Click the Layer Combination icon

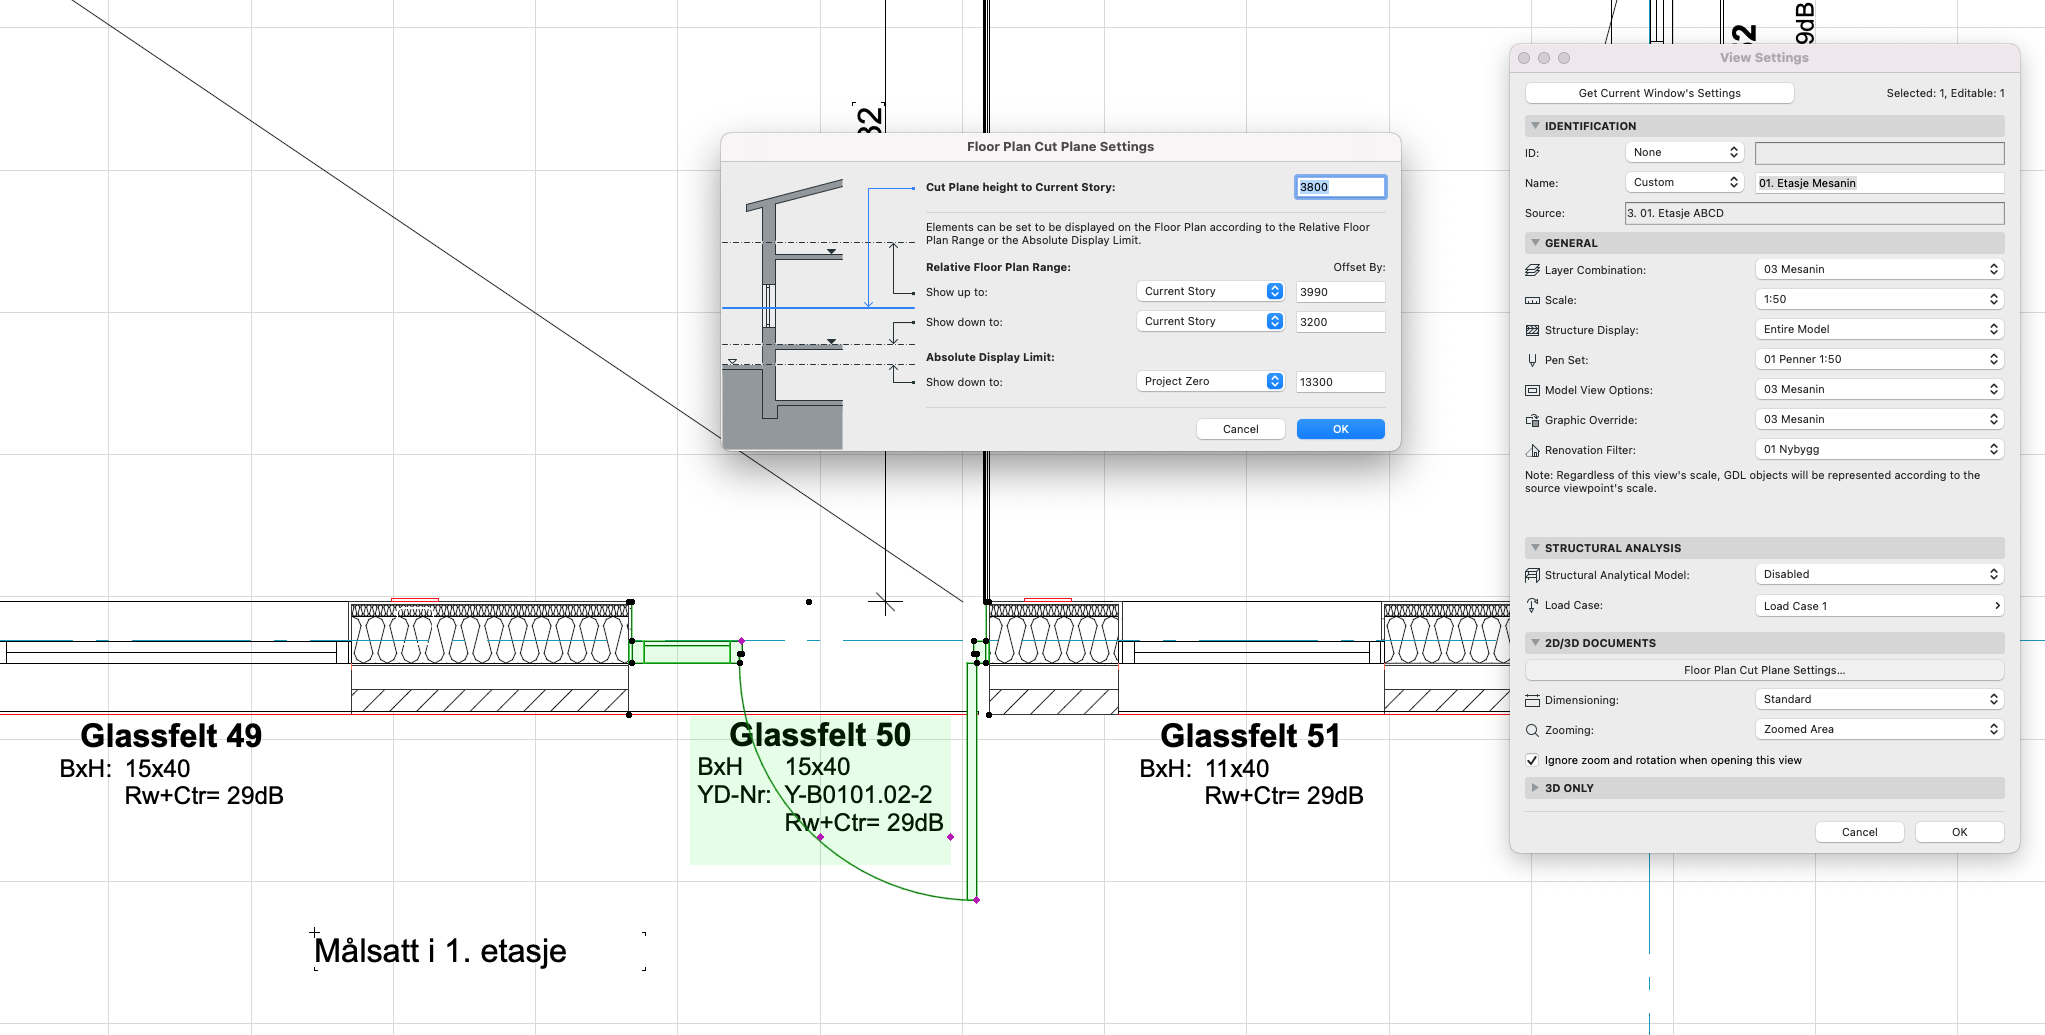coord(1532,270)
